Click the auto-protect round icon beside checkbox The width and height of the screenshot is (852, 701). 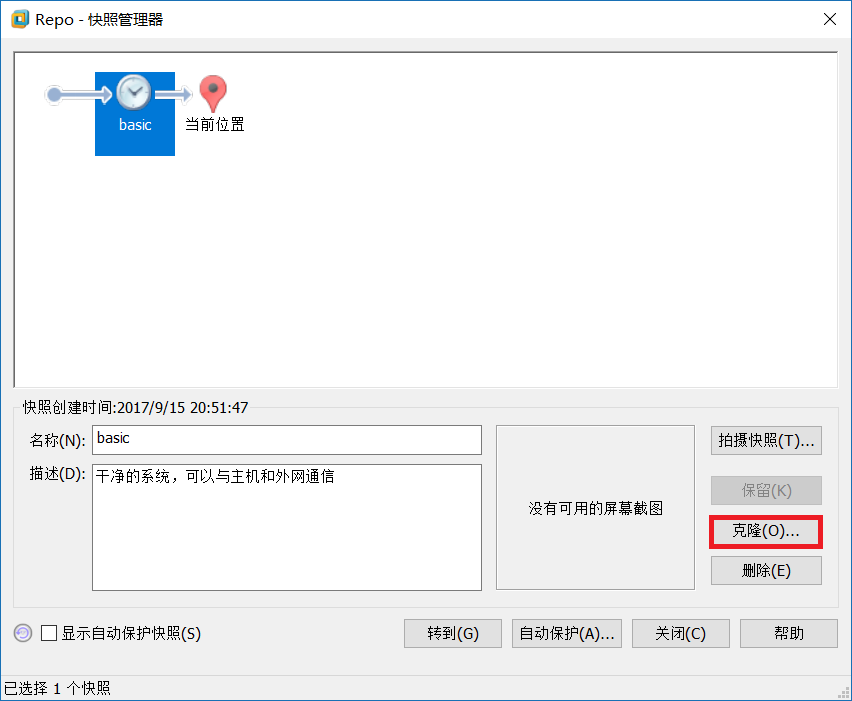(23, 633)
